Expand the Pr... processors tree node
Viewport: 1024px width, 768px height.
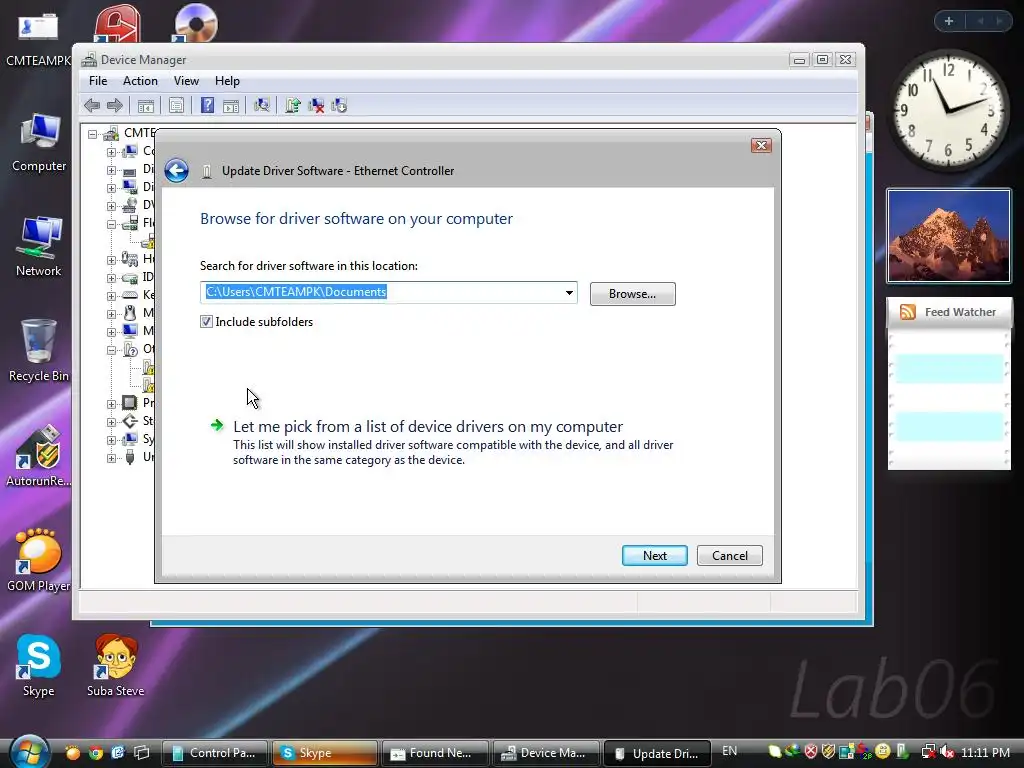click(x=112, y=404)
